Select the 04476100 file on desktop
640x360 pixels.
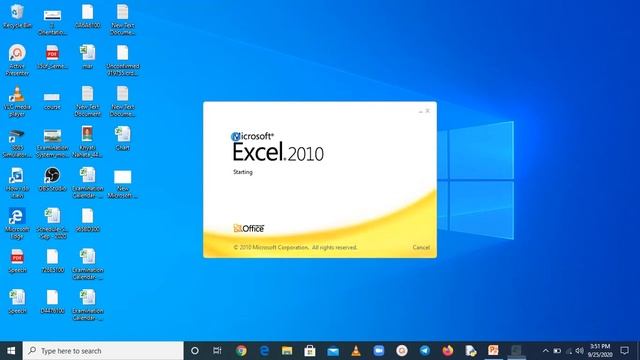pos(52,301)
